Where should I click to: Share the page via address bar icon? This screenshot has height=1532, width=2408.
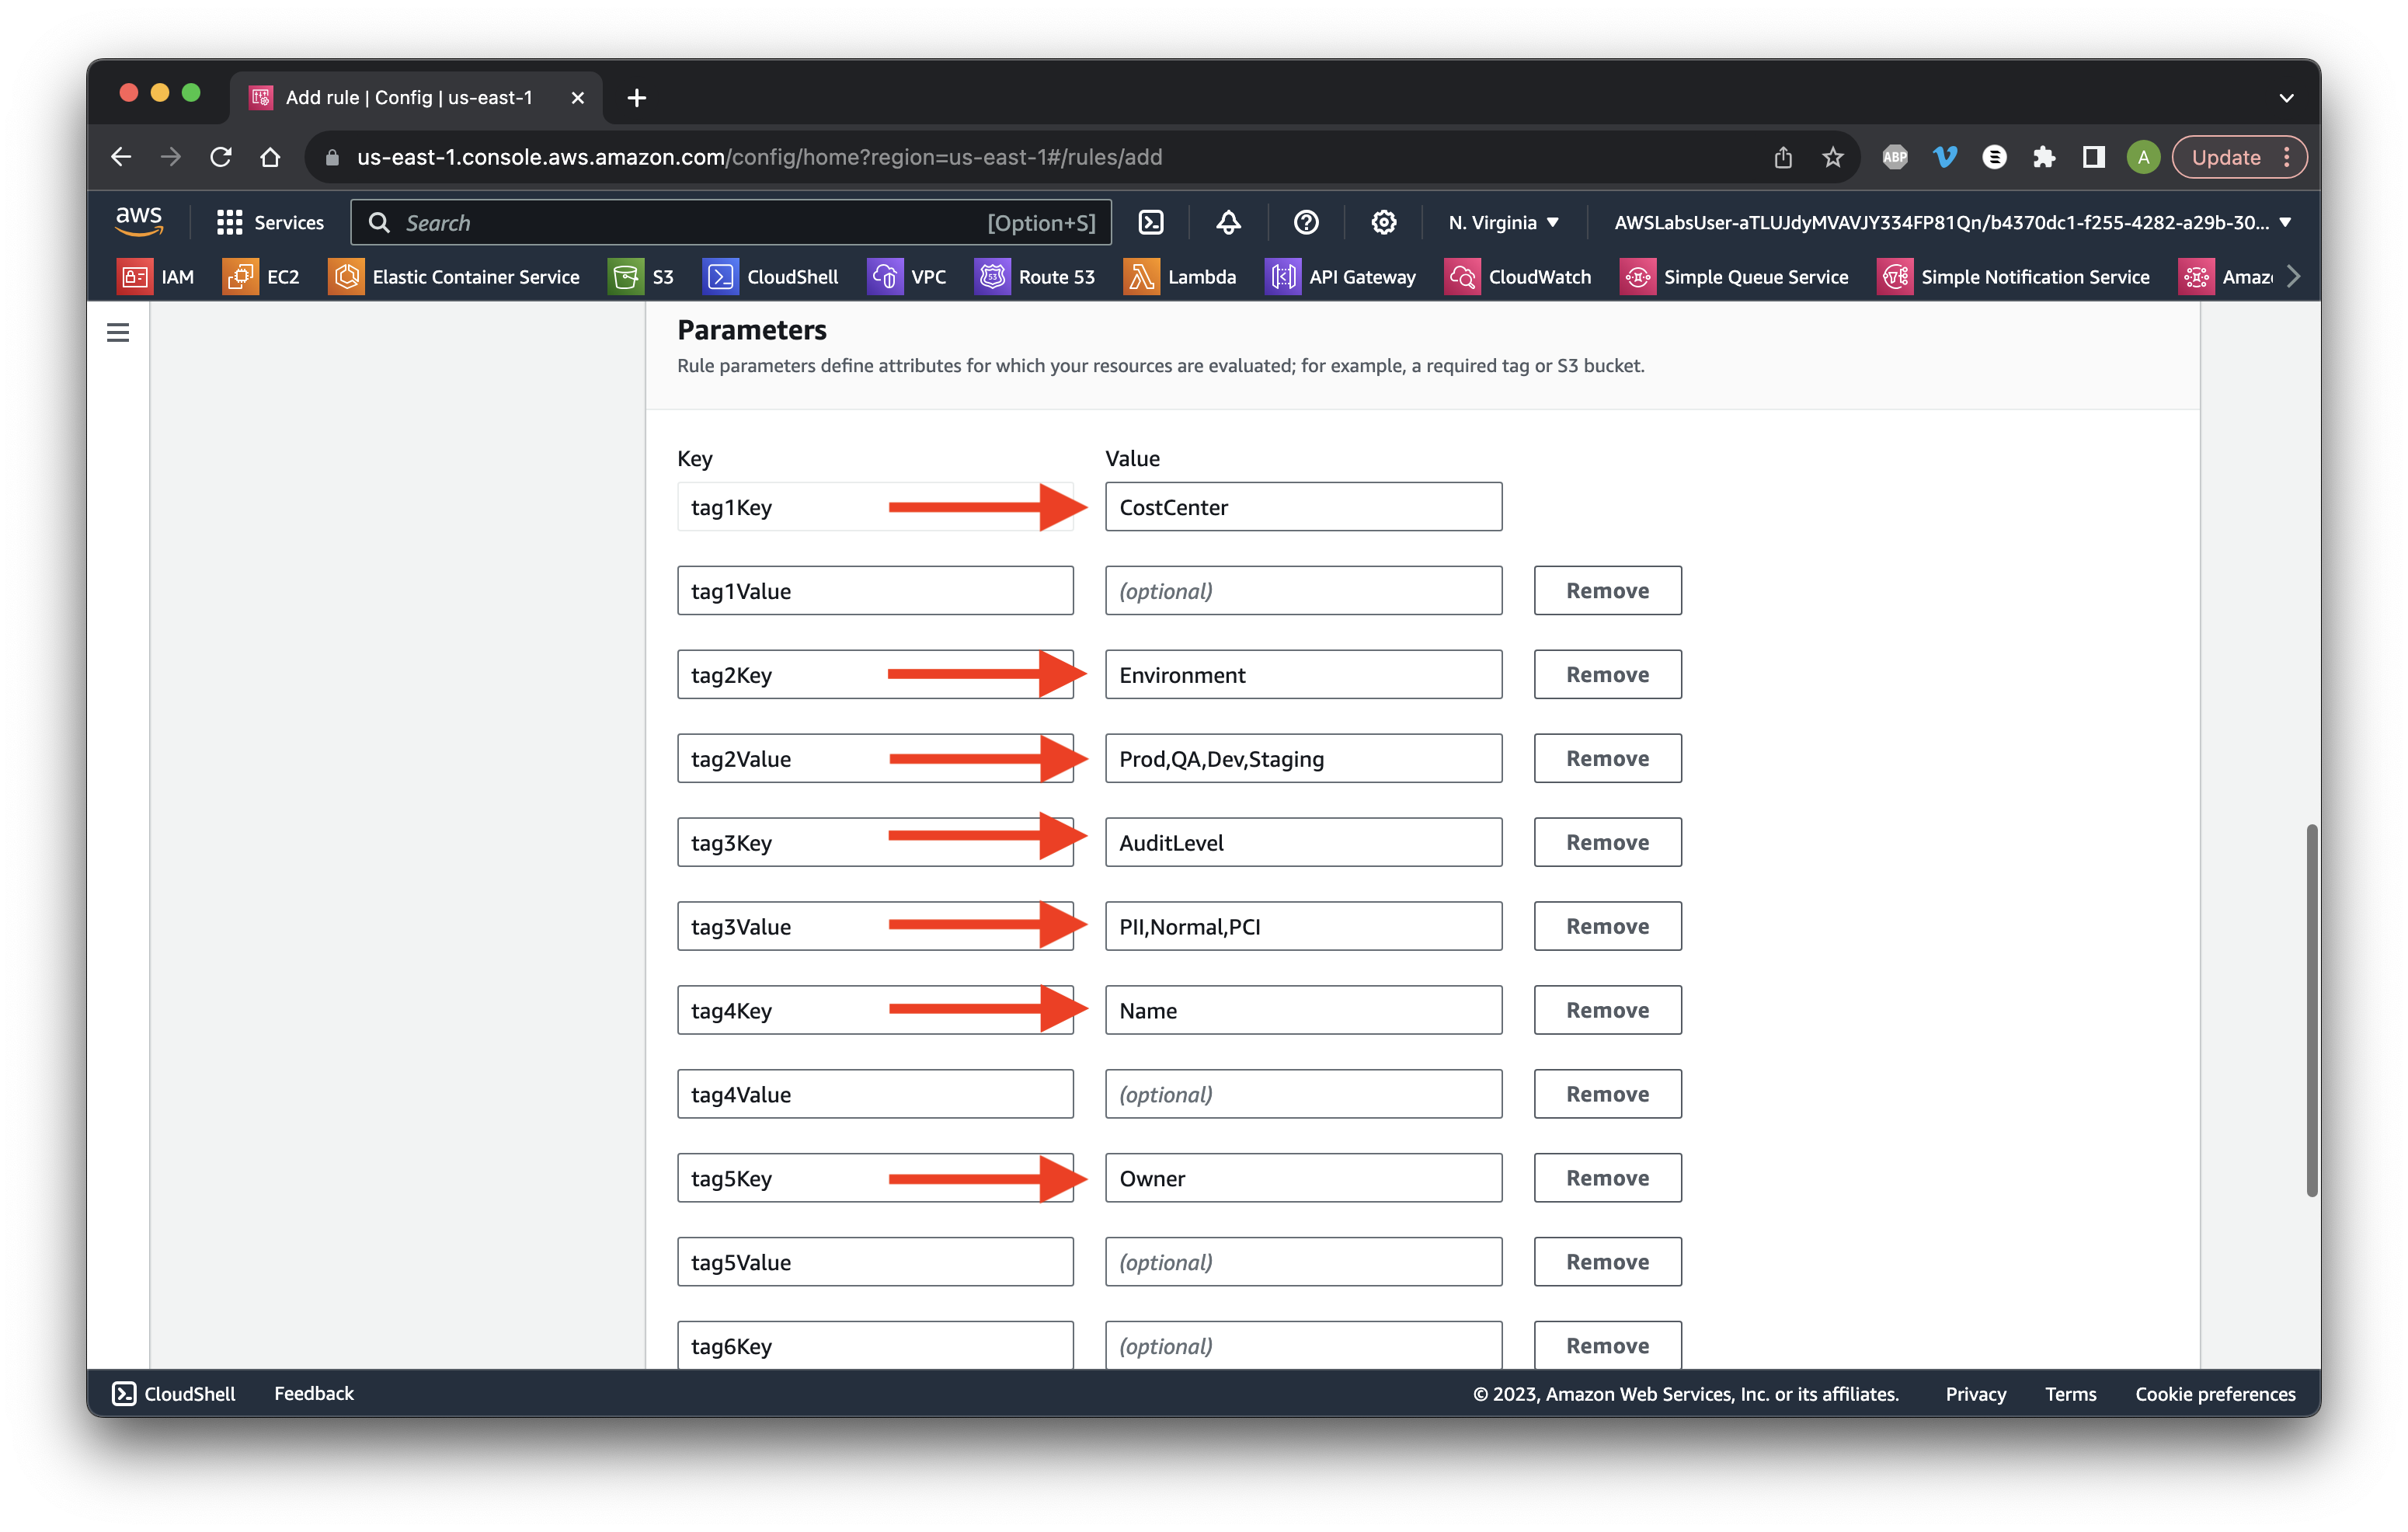[1783, 157]
